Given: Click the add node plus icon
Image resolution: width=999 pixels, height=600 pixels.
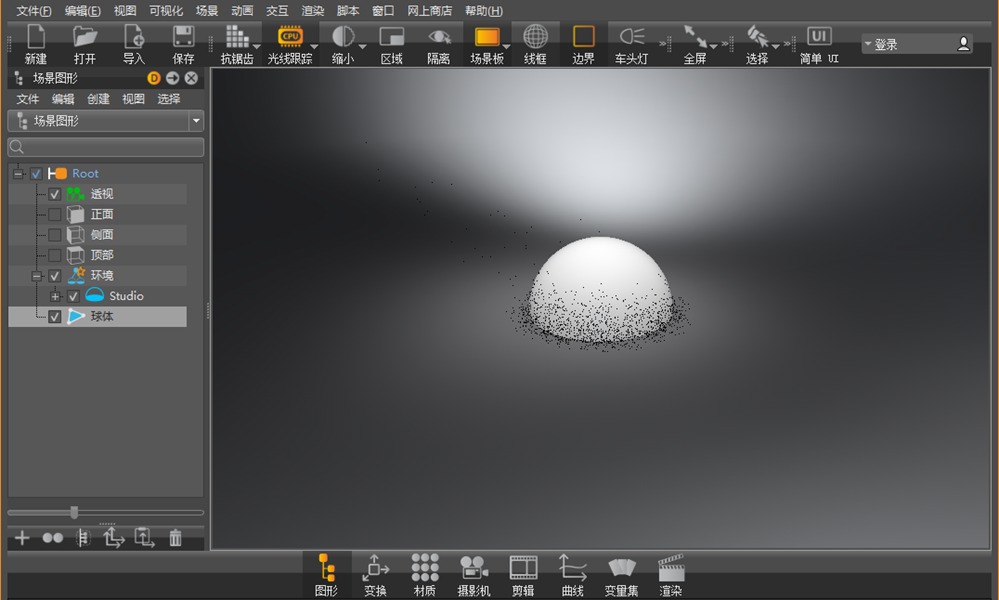Looking at the screenshot, I should pos(22,538).
